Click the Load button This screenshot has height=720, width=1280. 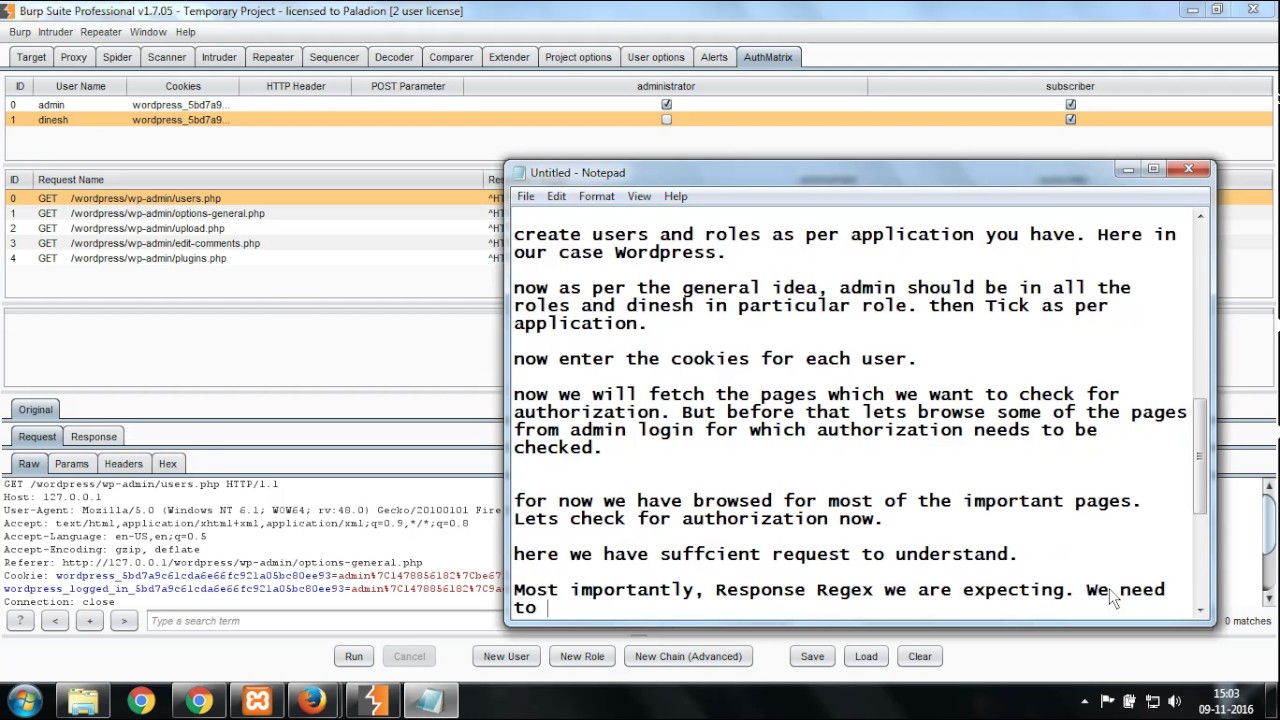click(x=866, y=657)
